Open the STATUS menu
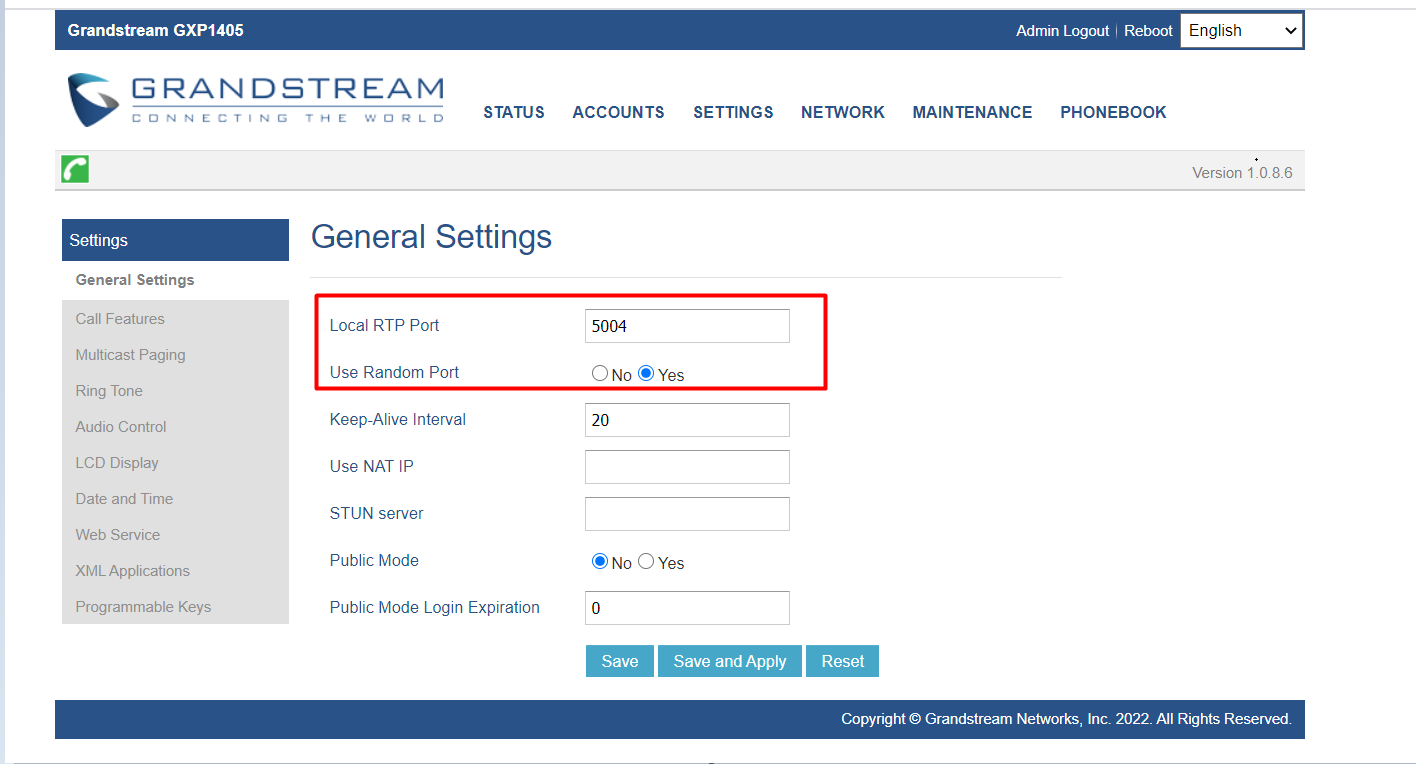Image resolution: width=1416 pixels, height=764 pixels. tap(514, 112)
